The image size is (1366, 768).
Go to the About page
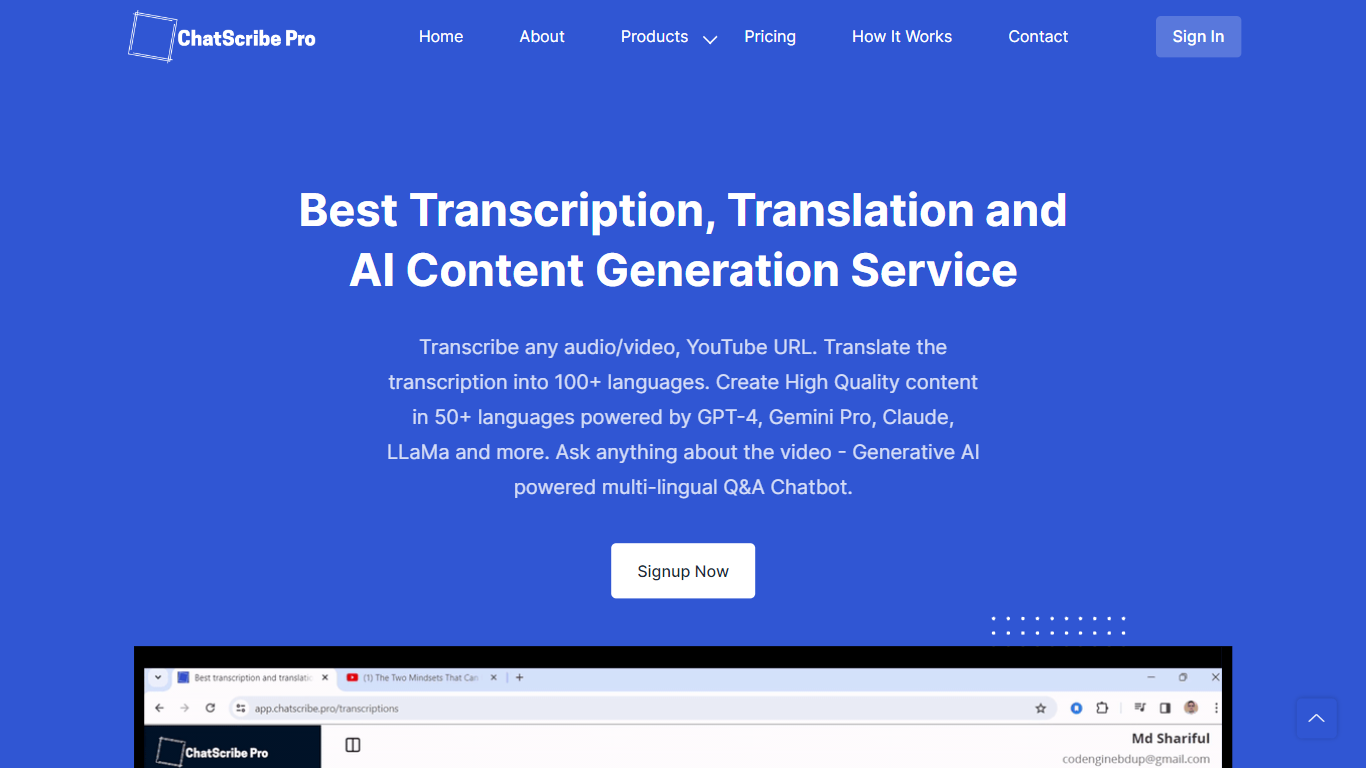click(x=542, y=37)
